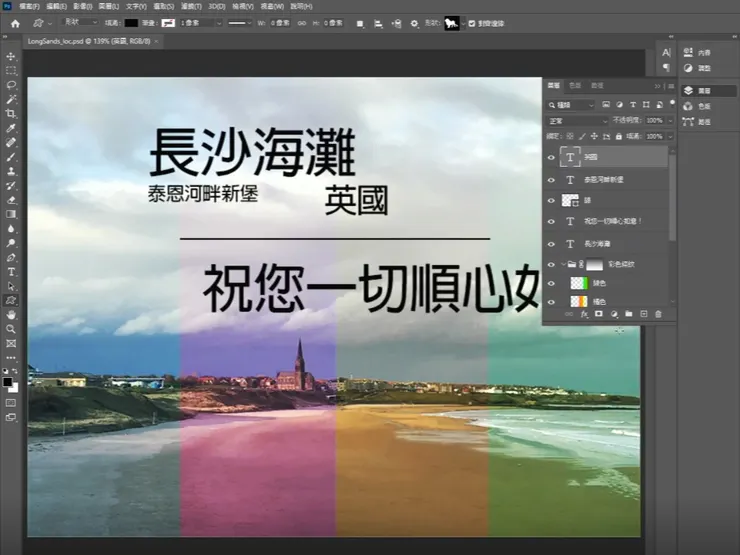Click the new adjustment layer icon
Screen dimensions: 740x555
point(614,314)
